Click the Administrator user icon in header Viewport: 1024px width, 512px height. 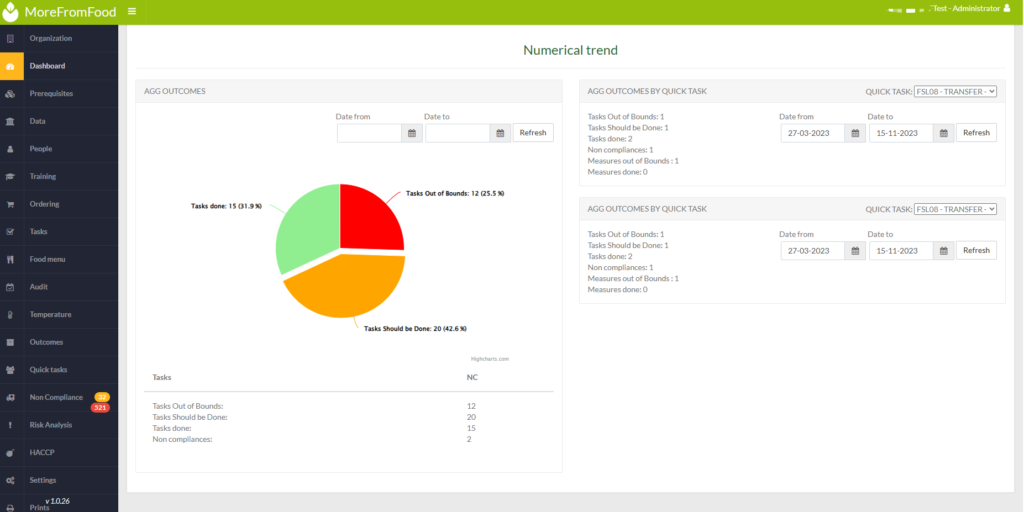pyautogui.click(x=1009, y=9)
